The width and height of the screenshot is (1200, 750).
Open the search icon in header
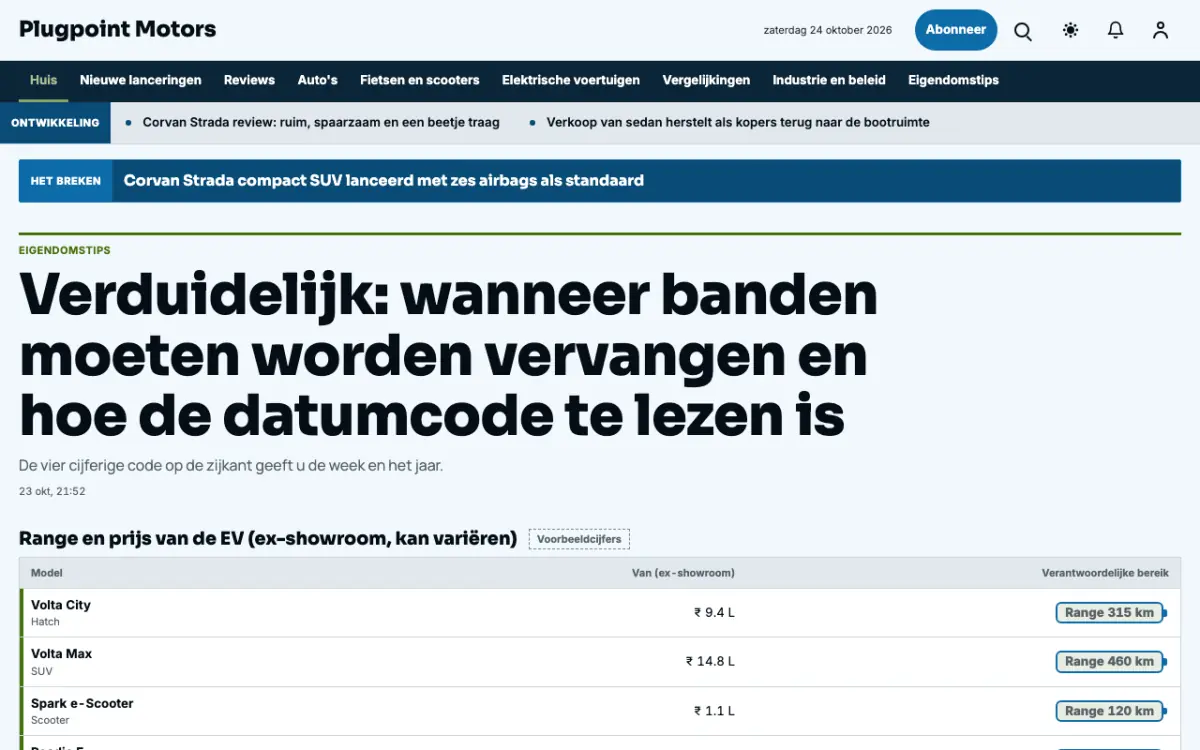pos(1023,31)
